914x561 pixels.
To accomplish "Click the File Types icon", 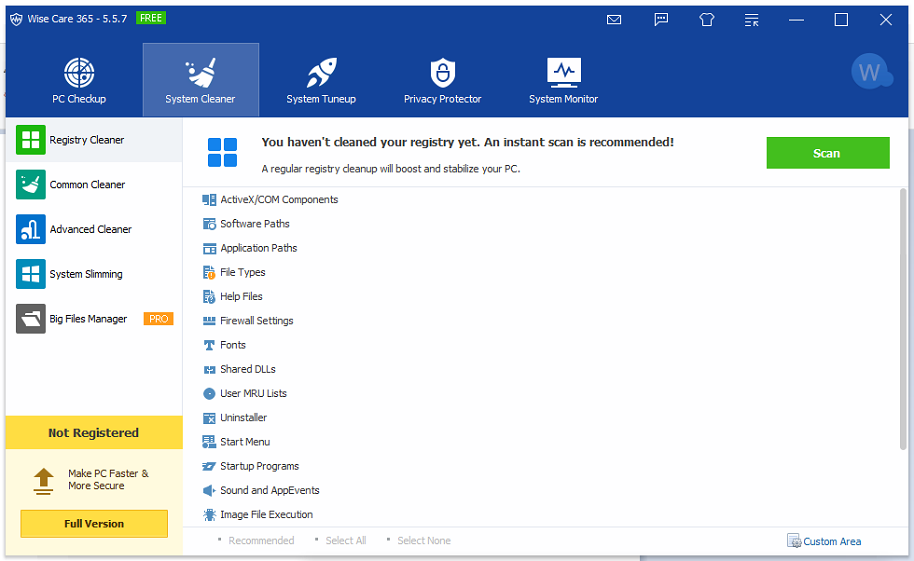I will [x=209, y=272].
